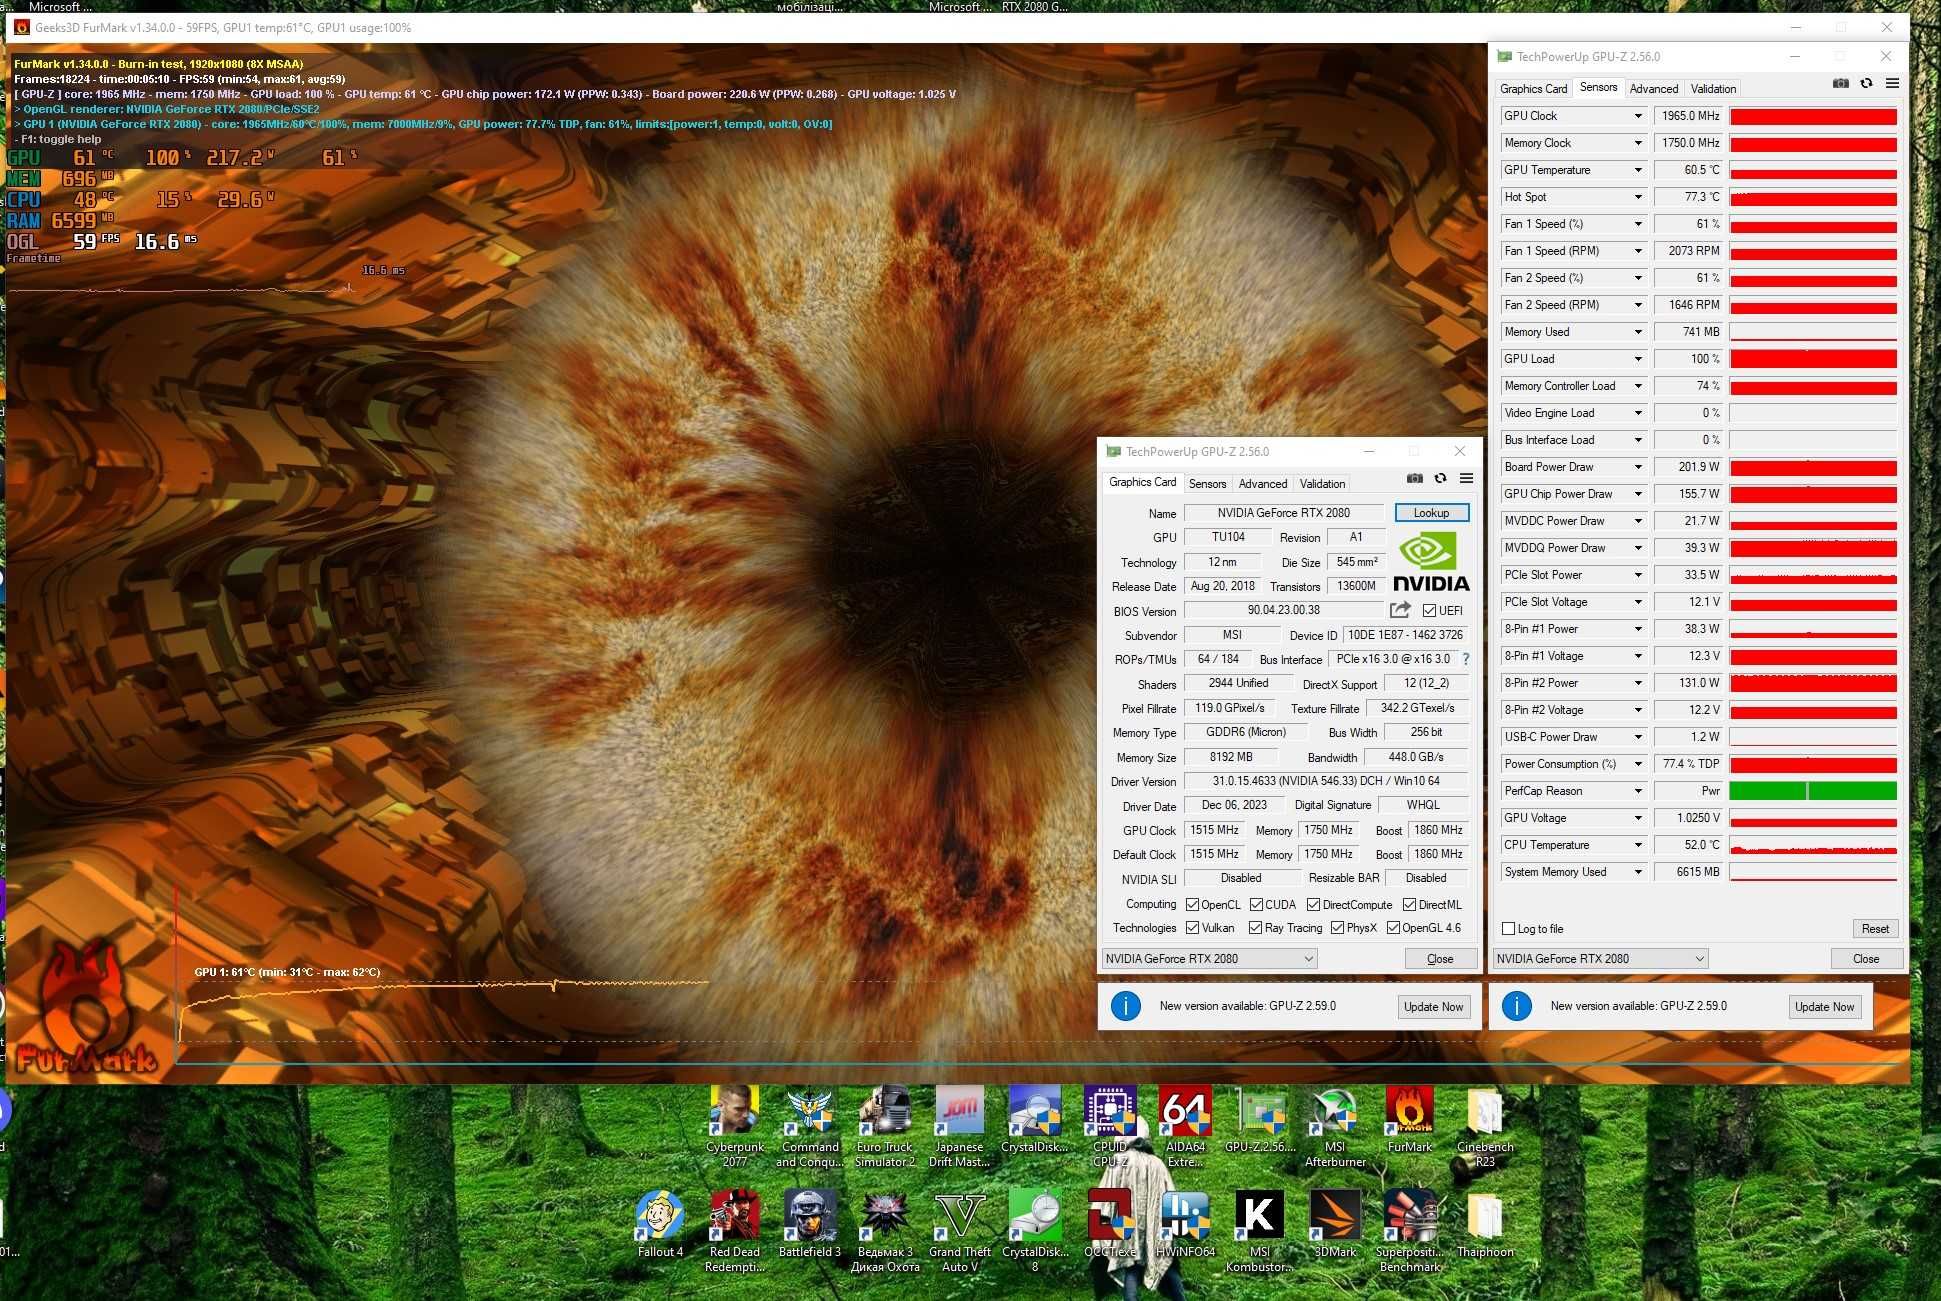This screenshot has height=1301, width=1941.
Task: Launch MSI Kombustor desktop icon
Action: pyautogui.click(x=1260, y=1231)
